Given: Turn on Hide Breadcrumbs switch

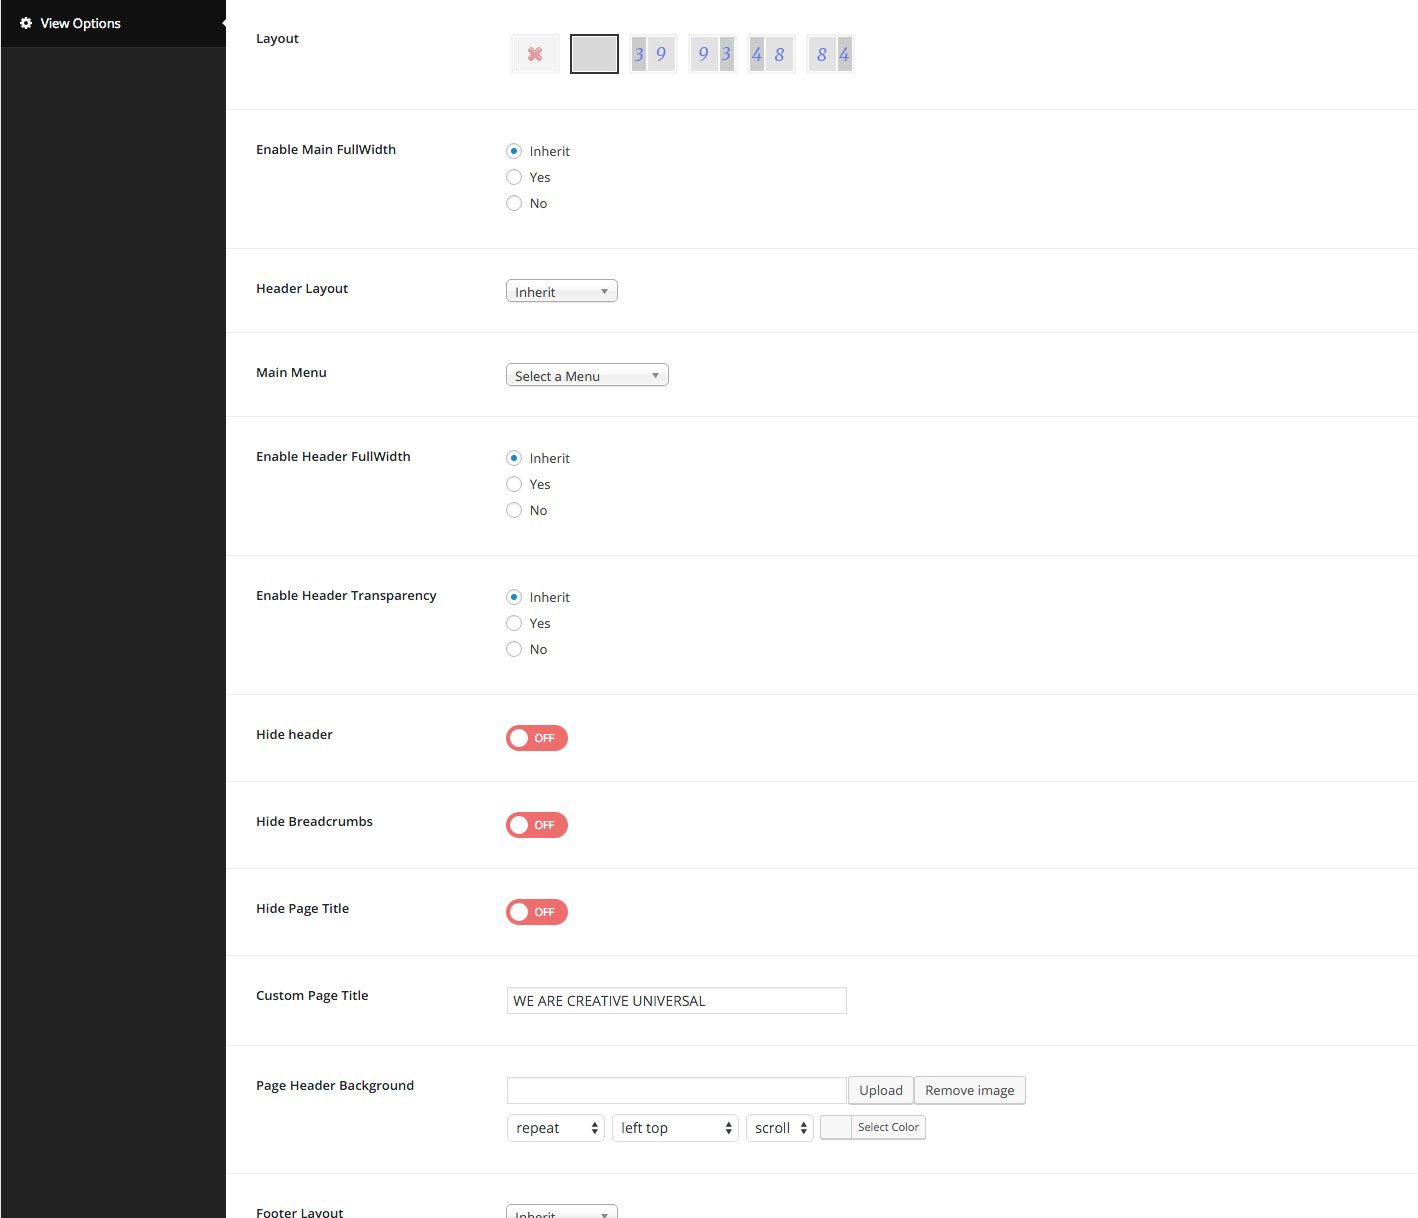Looking at the screenshot, I should point(536,825).
